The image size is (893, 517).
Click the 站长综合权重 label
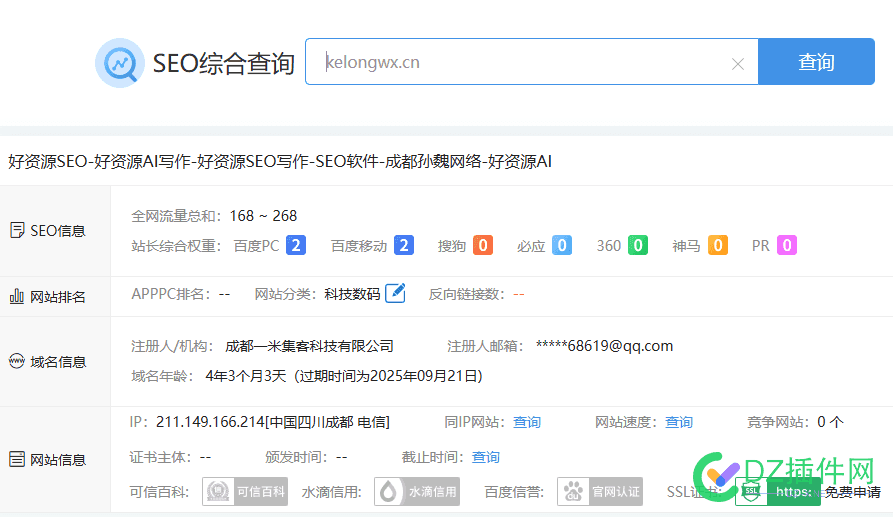(x=176, y=246)
